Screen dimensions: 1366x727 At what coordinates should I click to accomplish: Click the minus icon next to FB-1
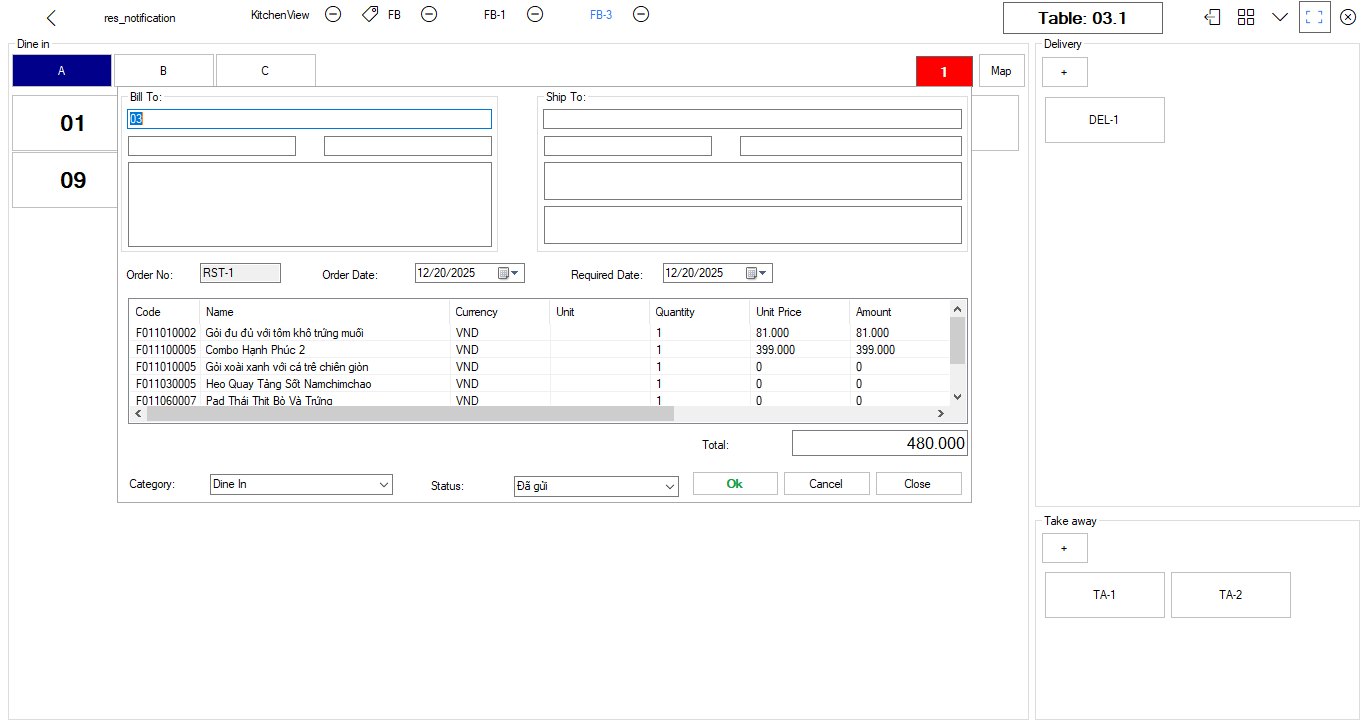[535, 15]
